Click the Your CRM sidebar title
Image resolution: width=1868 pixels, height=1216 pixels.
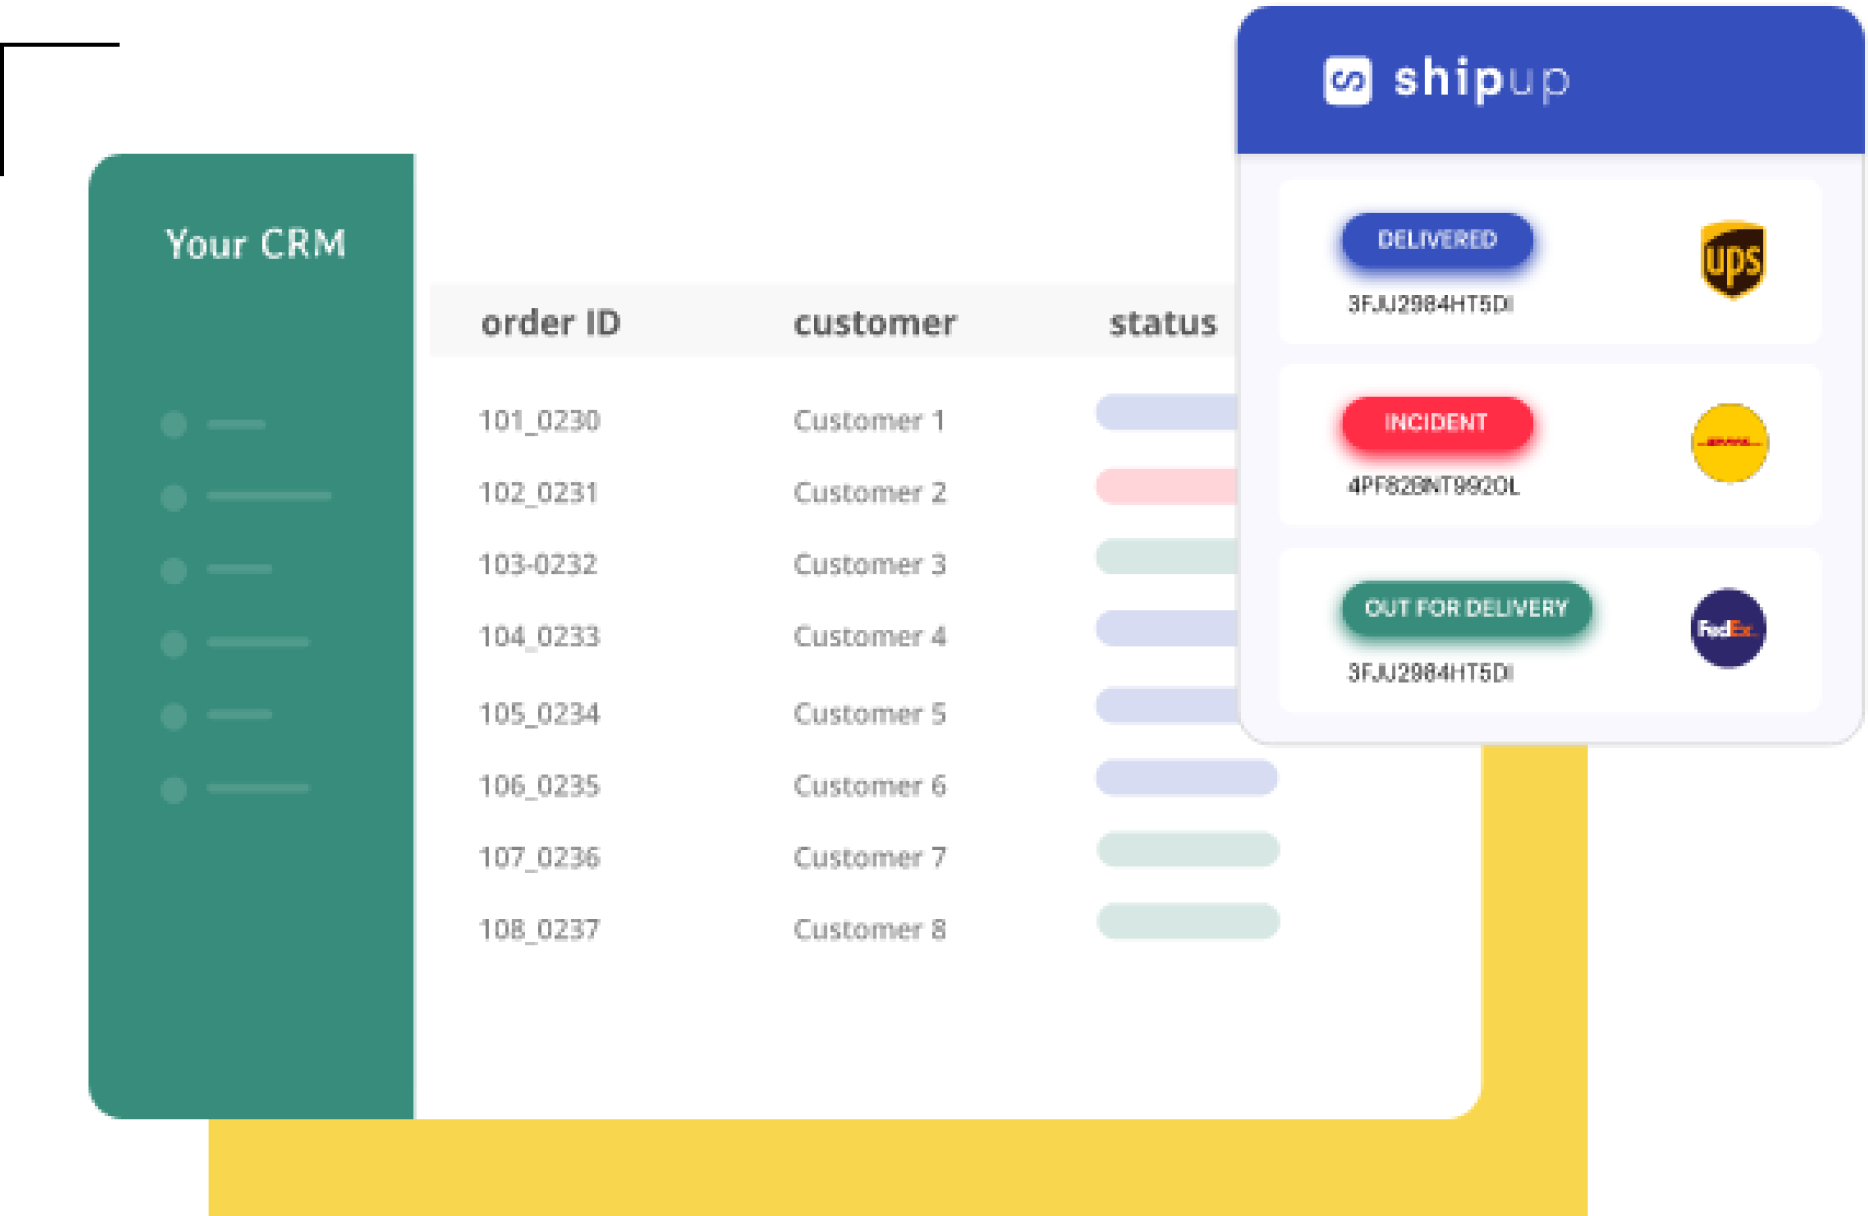256,244
